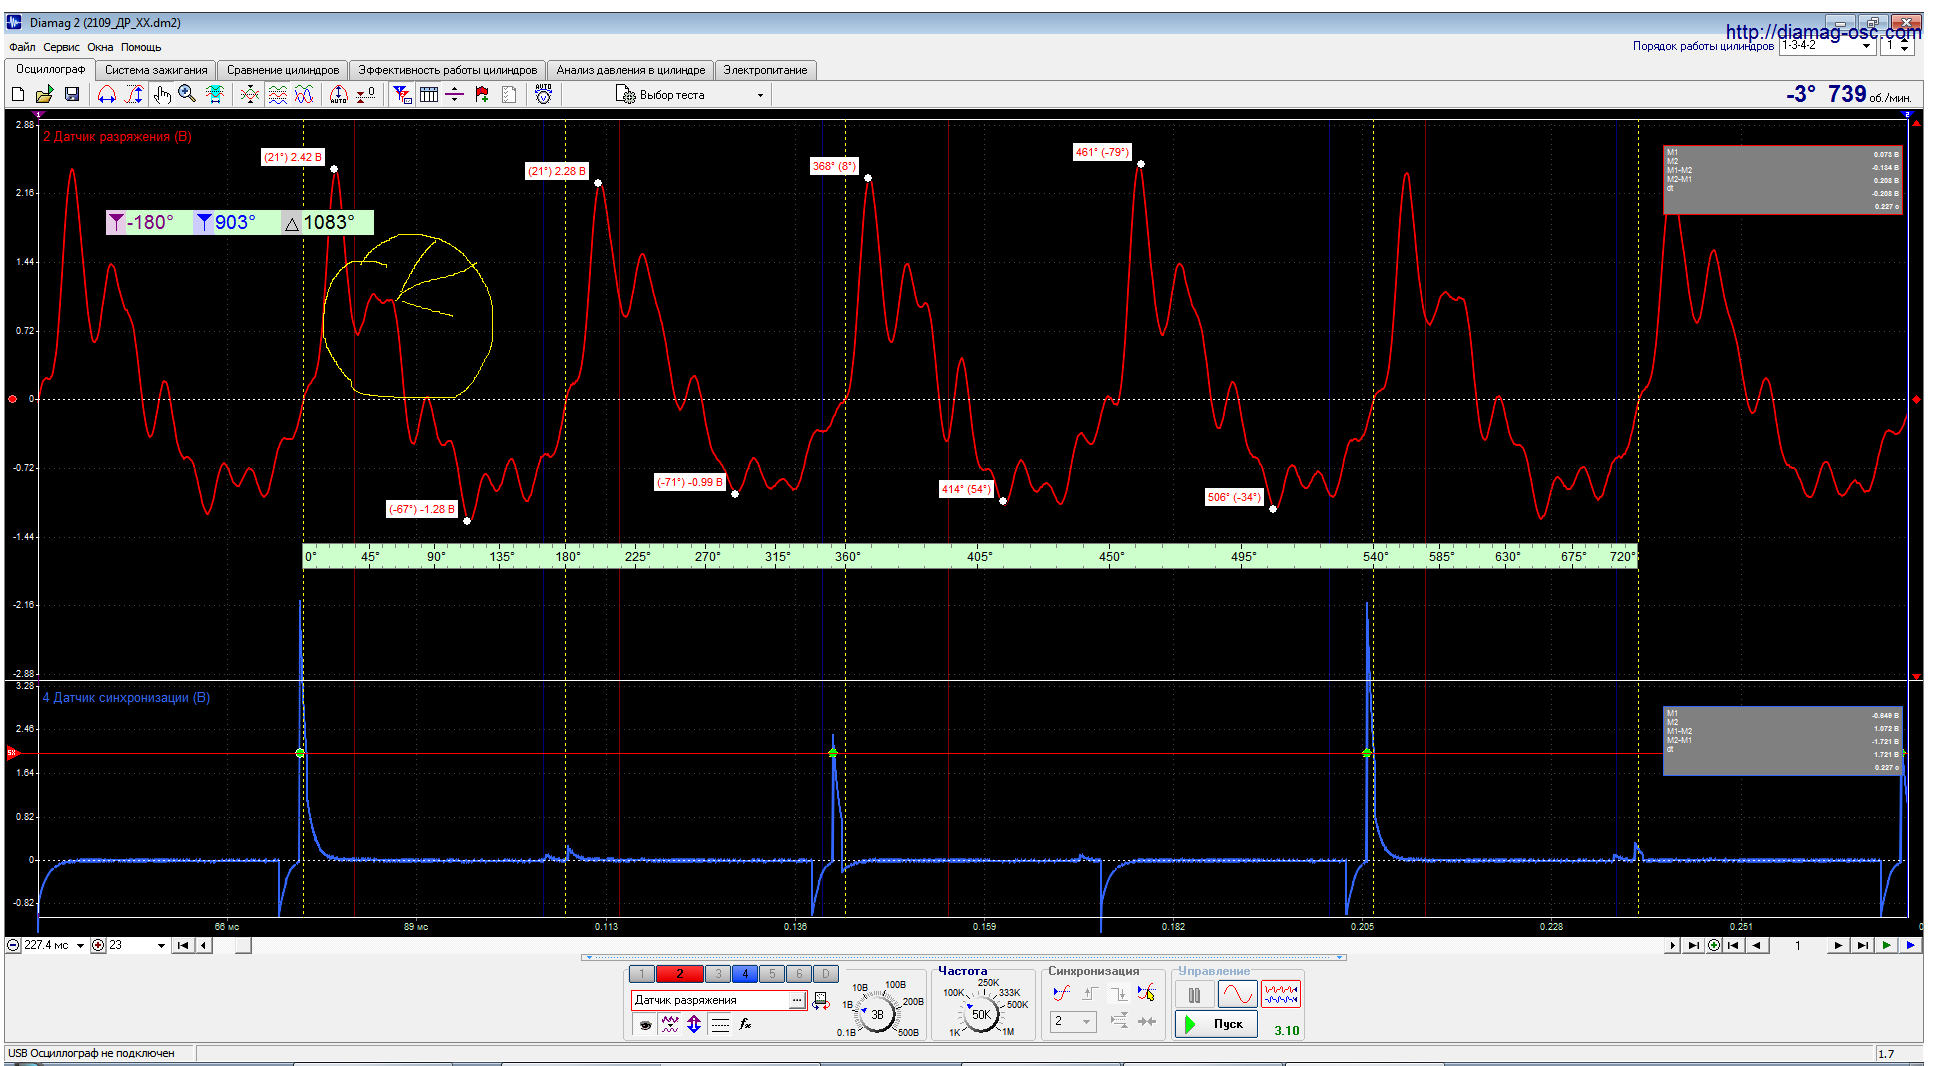The width and height of the screenshot is (1936, 1066).
Task: Save the oscillogram with the floppy icon
Action: click(72, 94)
